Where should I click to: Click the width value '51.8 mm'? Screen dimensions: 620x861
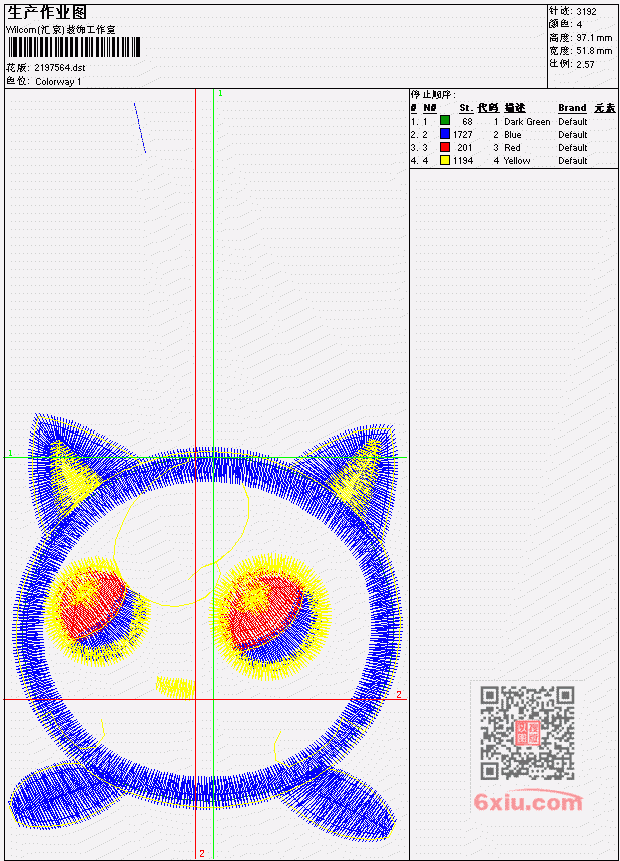tap(594, 51)
